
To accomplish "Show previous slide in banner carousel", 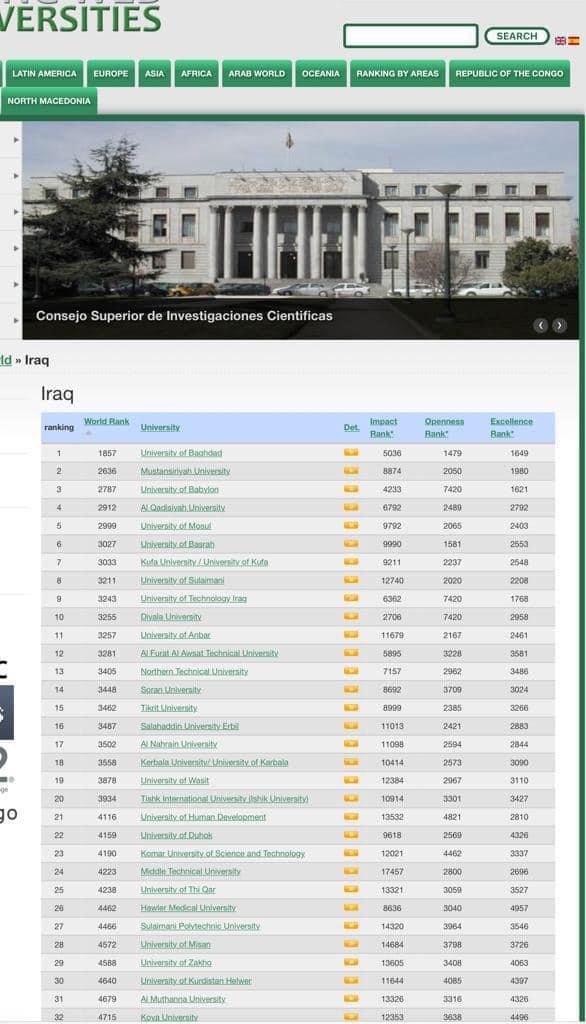I will pos(540,325).
